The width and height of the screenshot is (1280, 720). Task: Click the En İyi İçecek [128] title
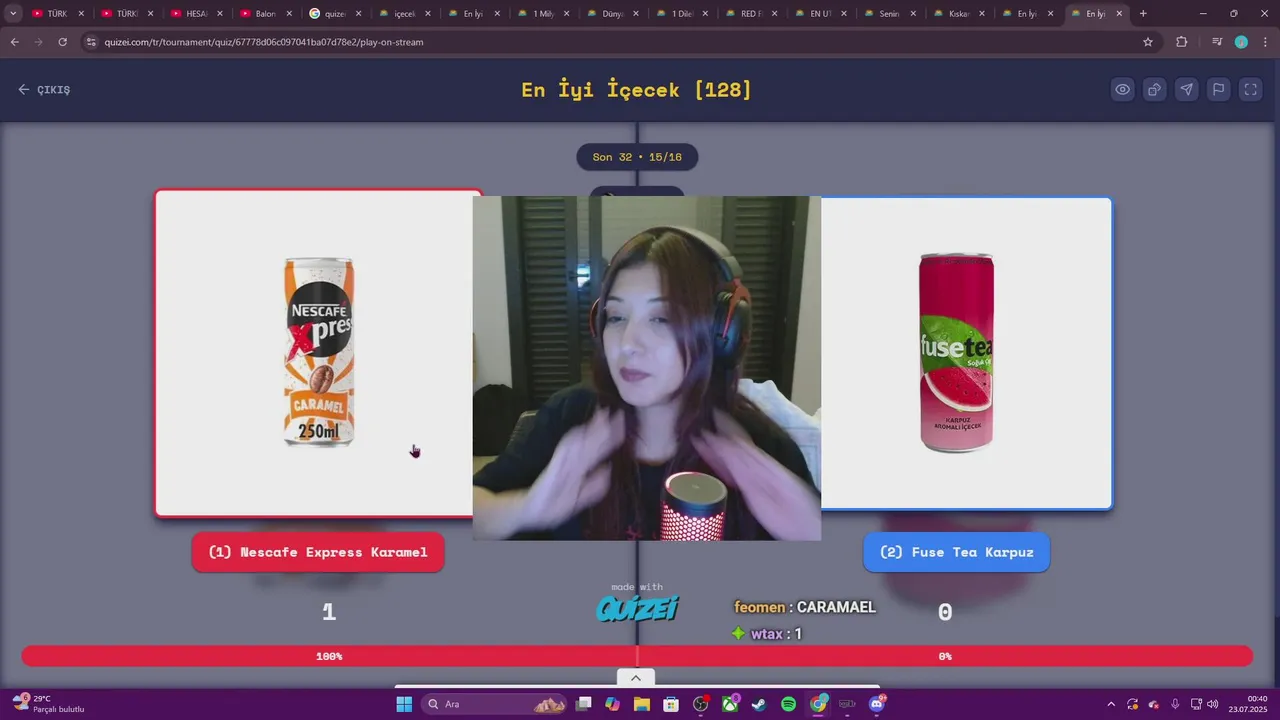(636, 89)
